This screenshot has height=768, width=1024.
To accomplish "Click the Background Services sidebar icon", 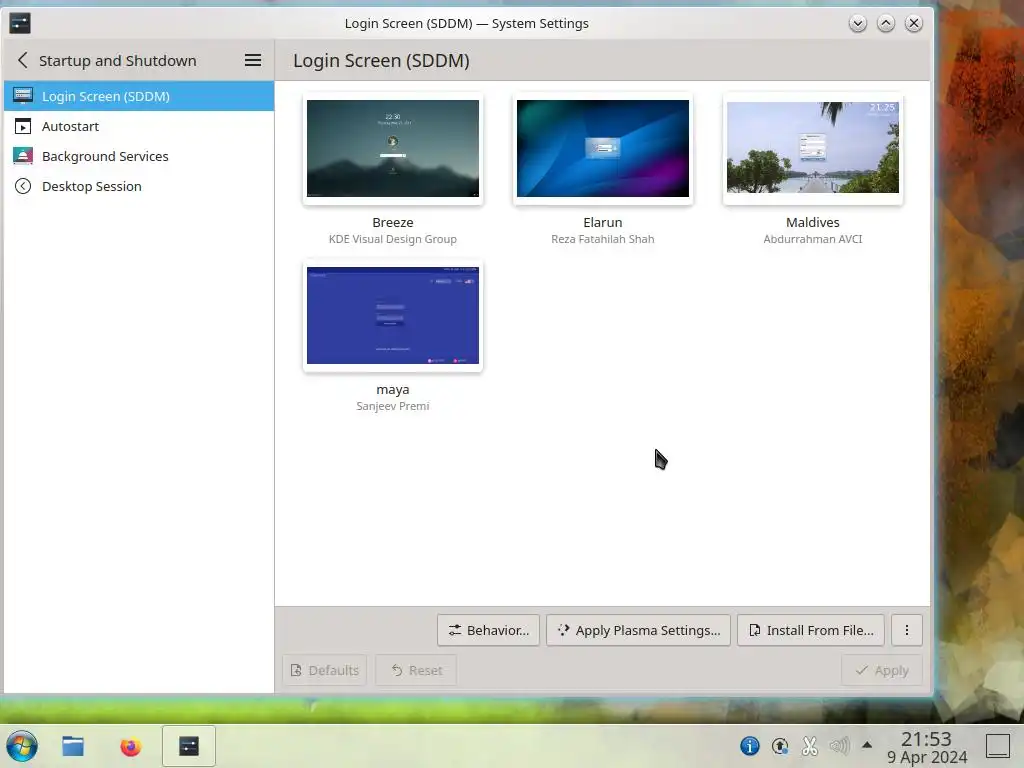I will [x=23, y=156].
